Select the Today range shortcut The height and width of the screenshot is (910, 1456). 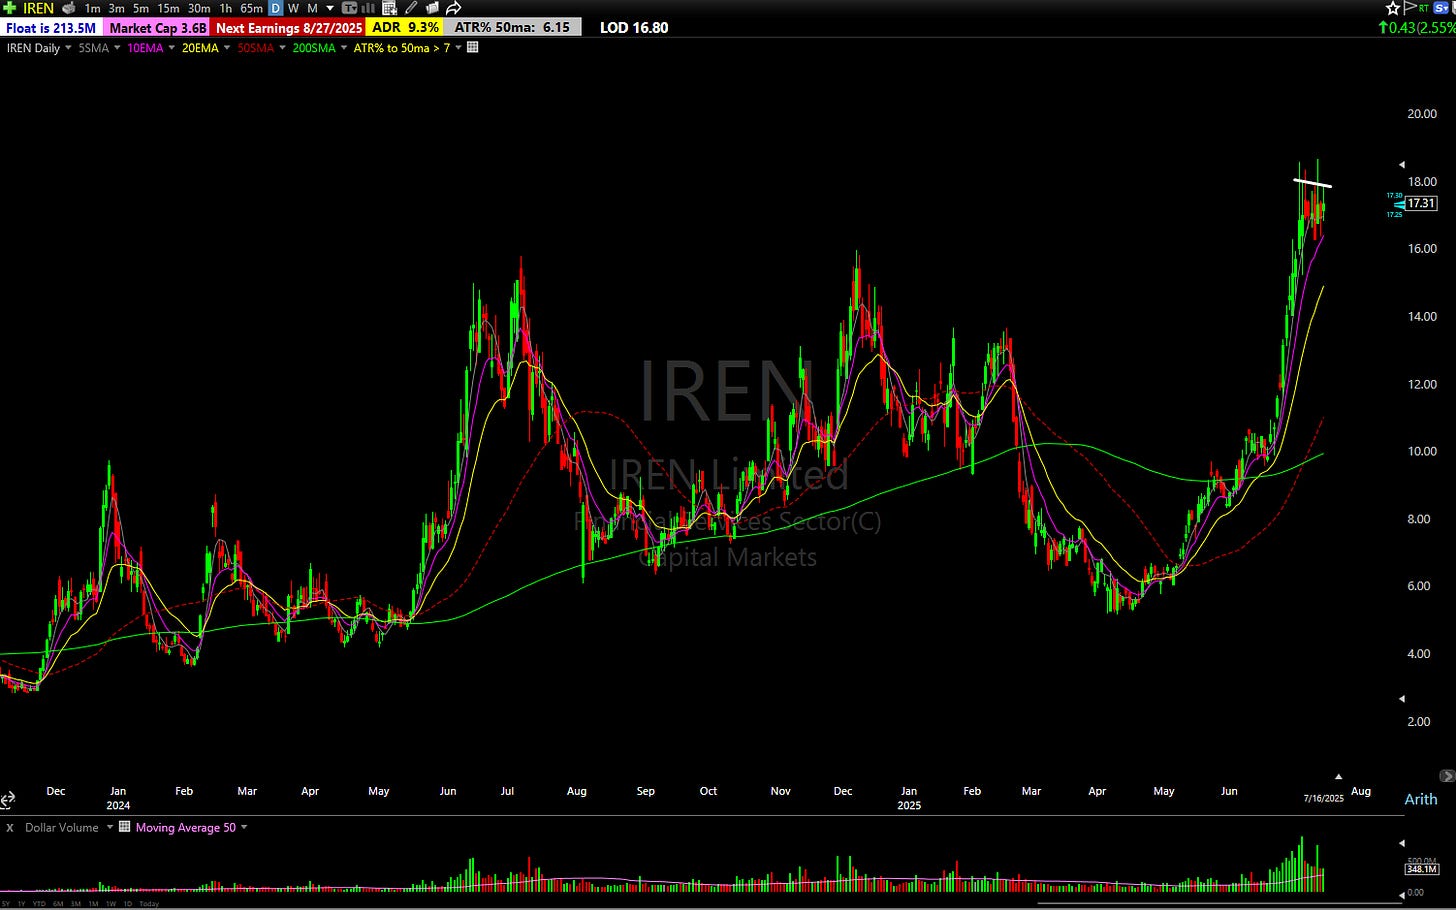pyautogui.click(x=149, y=904)
